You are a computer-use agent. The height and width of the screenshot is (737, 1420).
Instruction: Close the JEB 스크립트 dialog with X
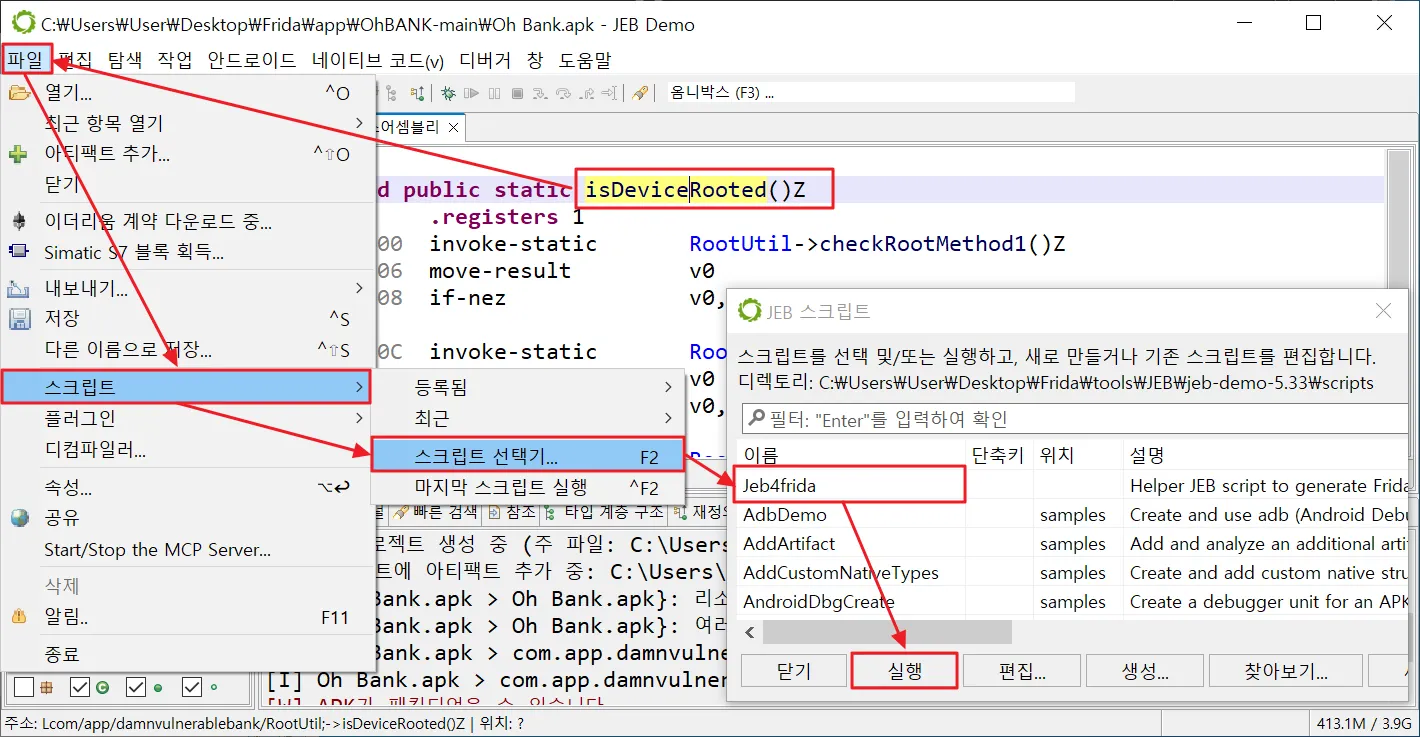click(x=1383, y=312)
